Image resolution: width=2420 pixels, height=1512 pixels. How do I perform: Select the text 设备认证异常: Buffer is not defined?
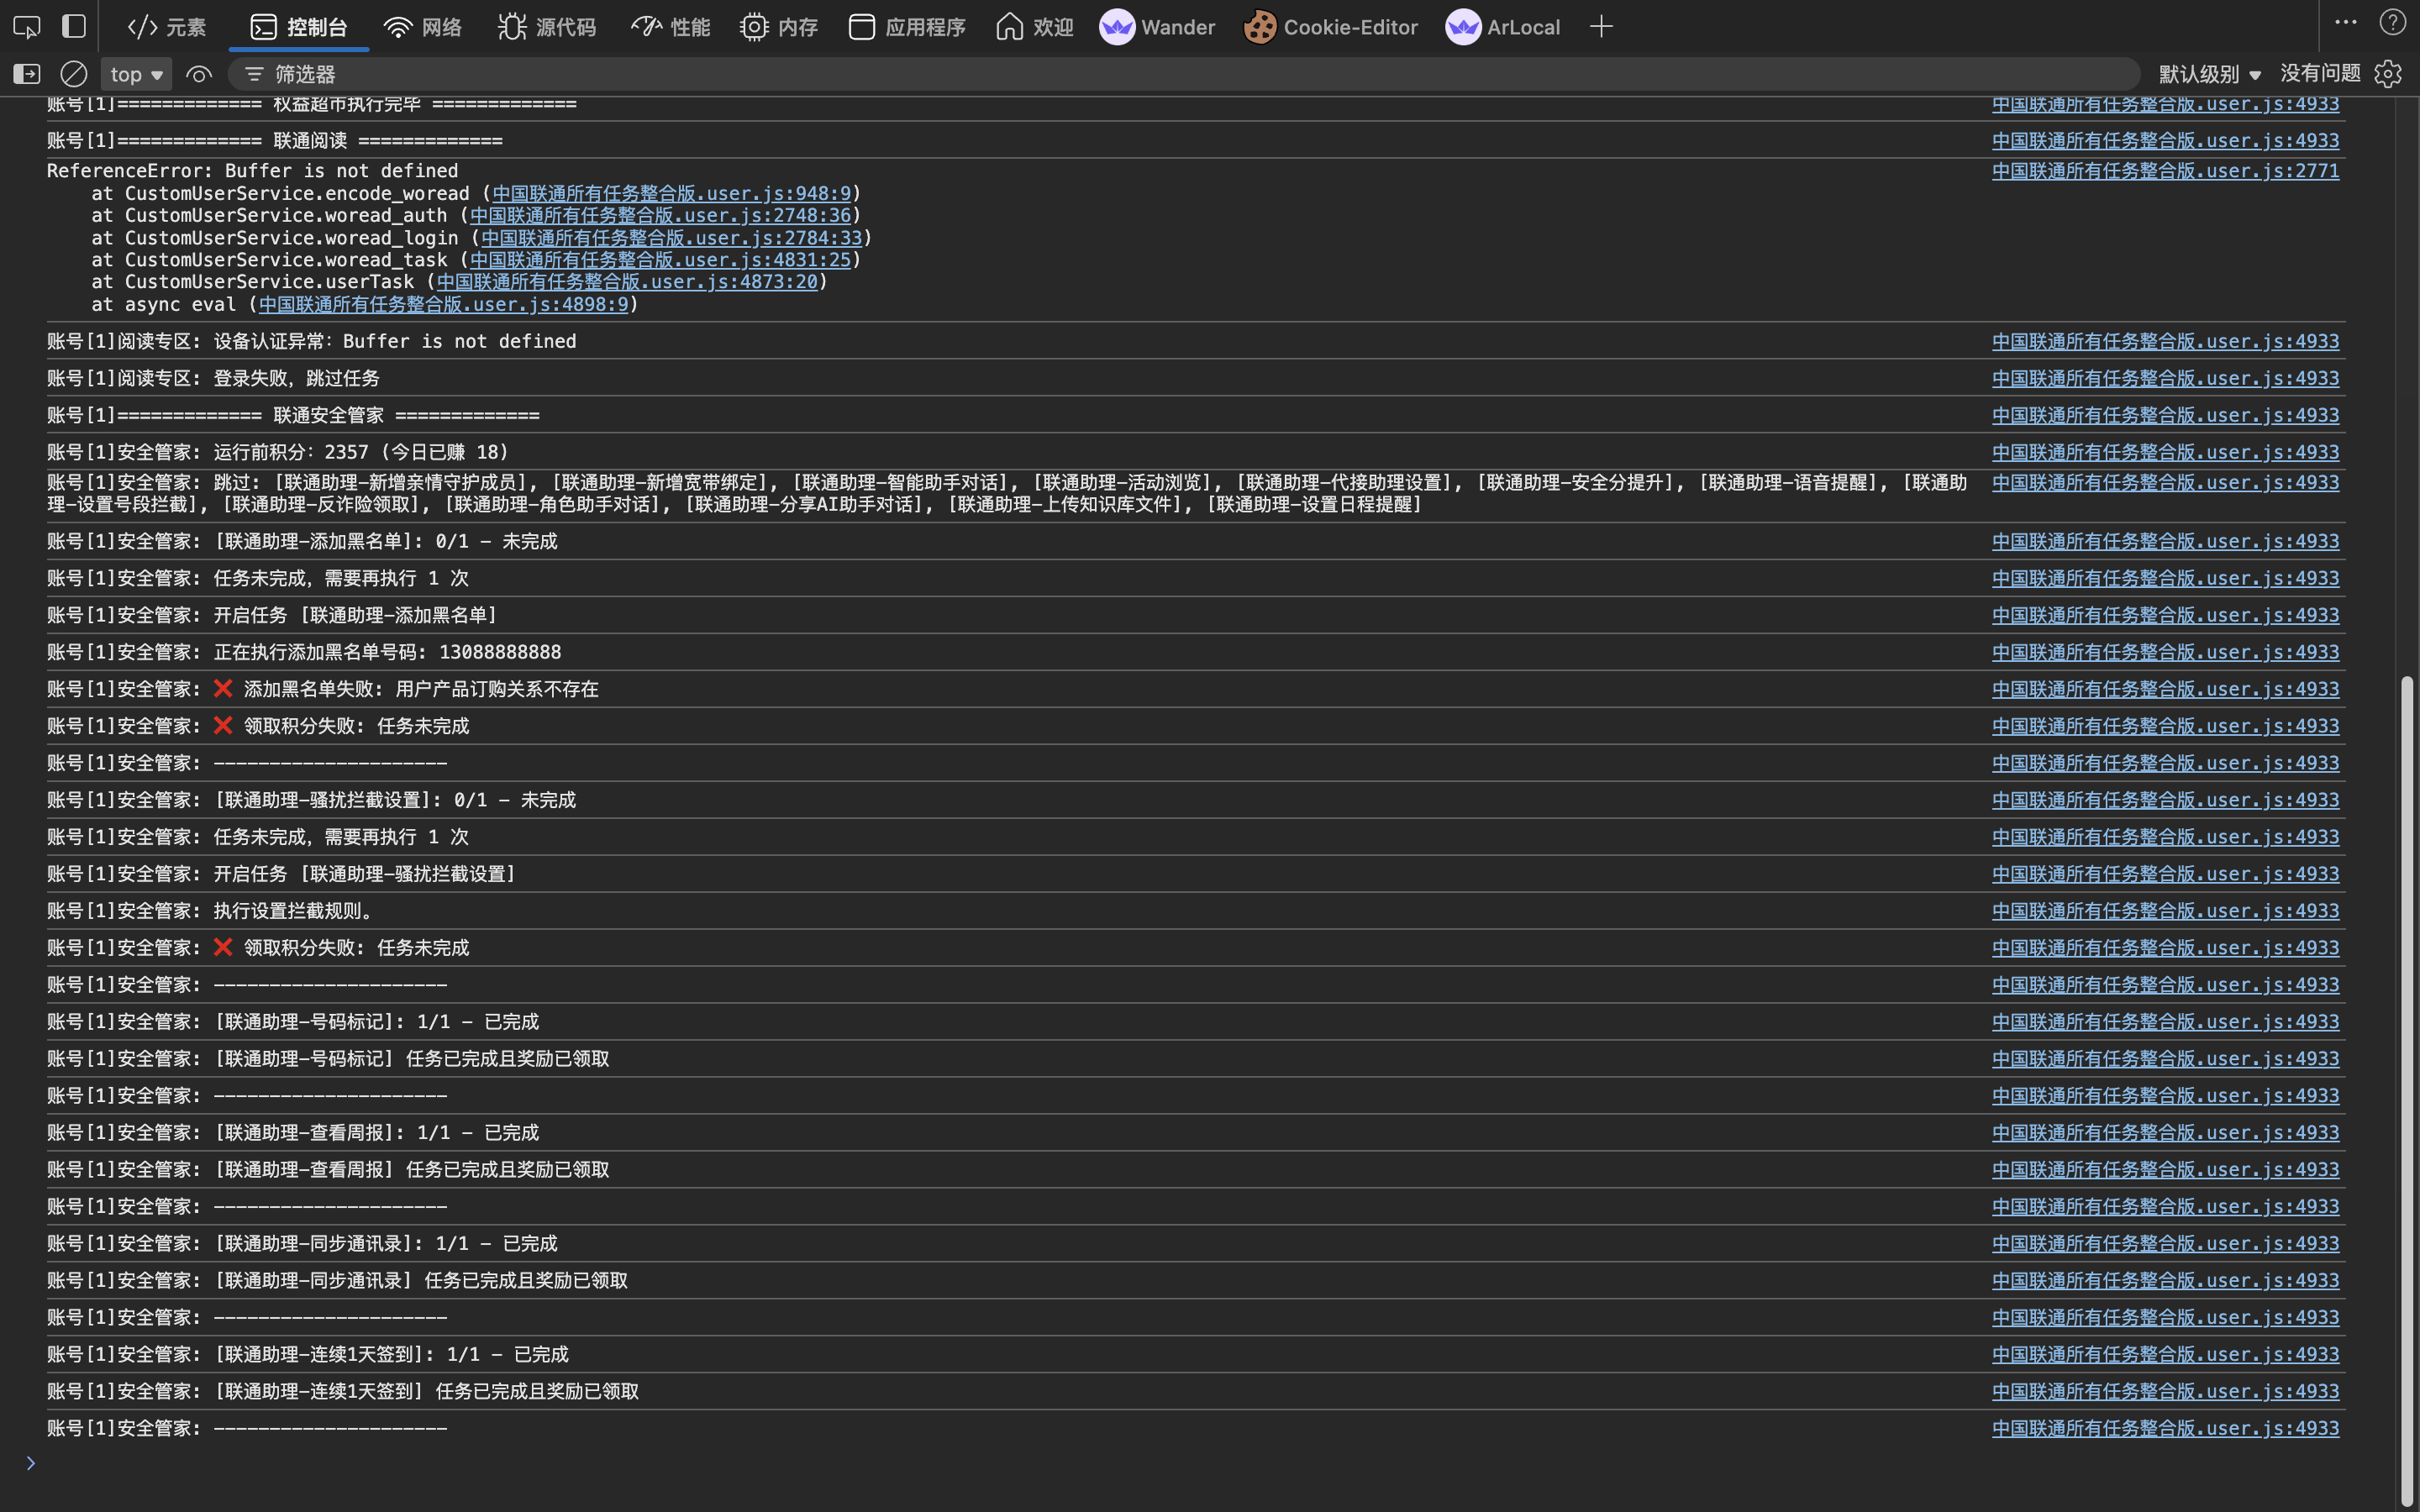tap(395, 341)
